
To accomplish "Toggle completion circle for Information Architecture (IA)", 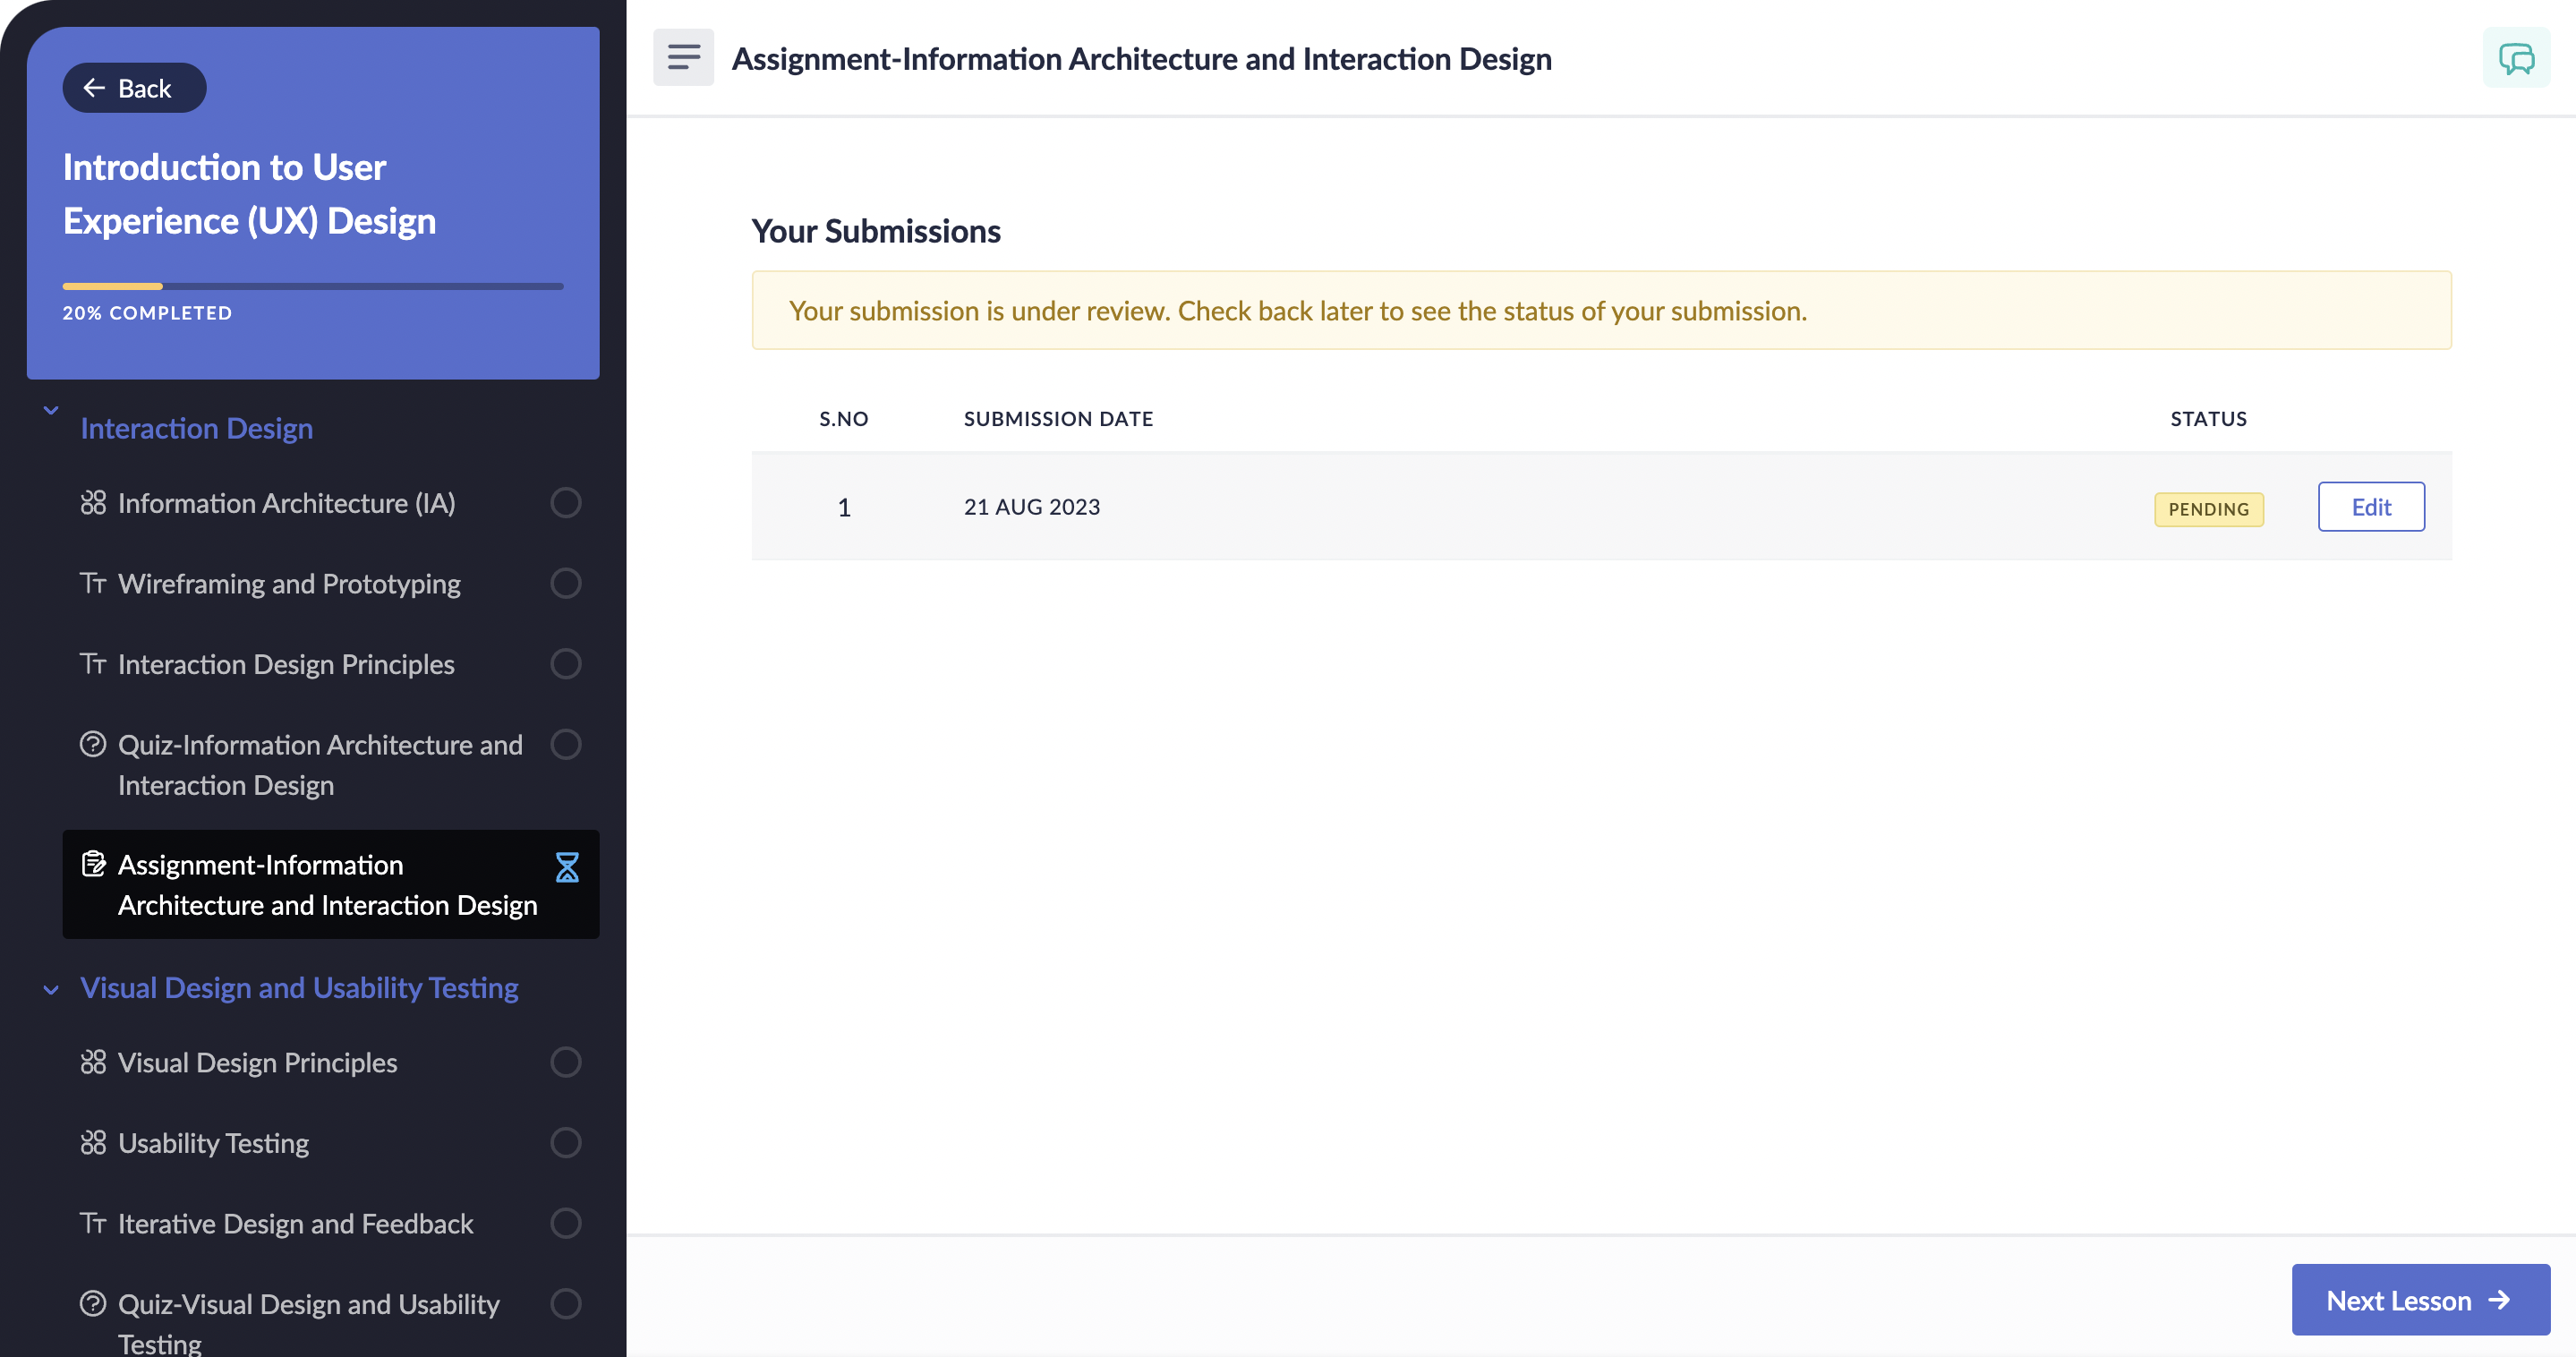I will (x=565, y=503).
